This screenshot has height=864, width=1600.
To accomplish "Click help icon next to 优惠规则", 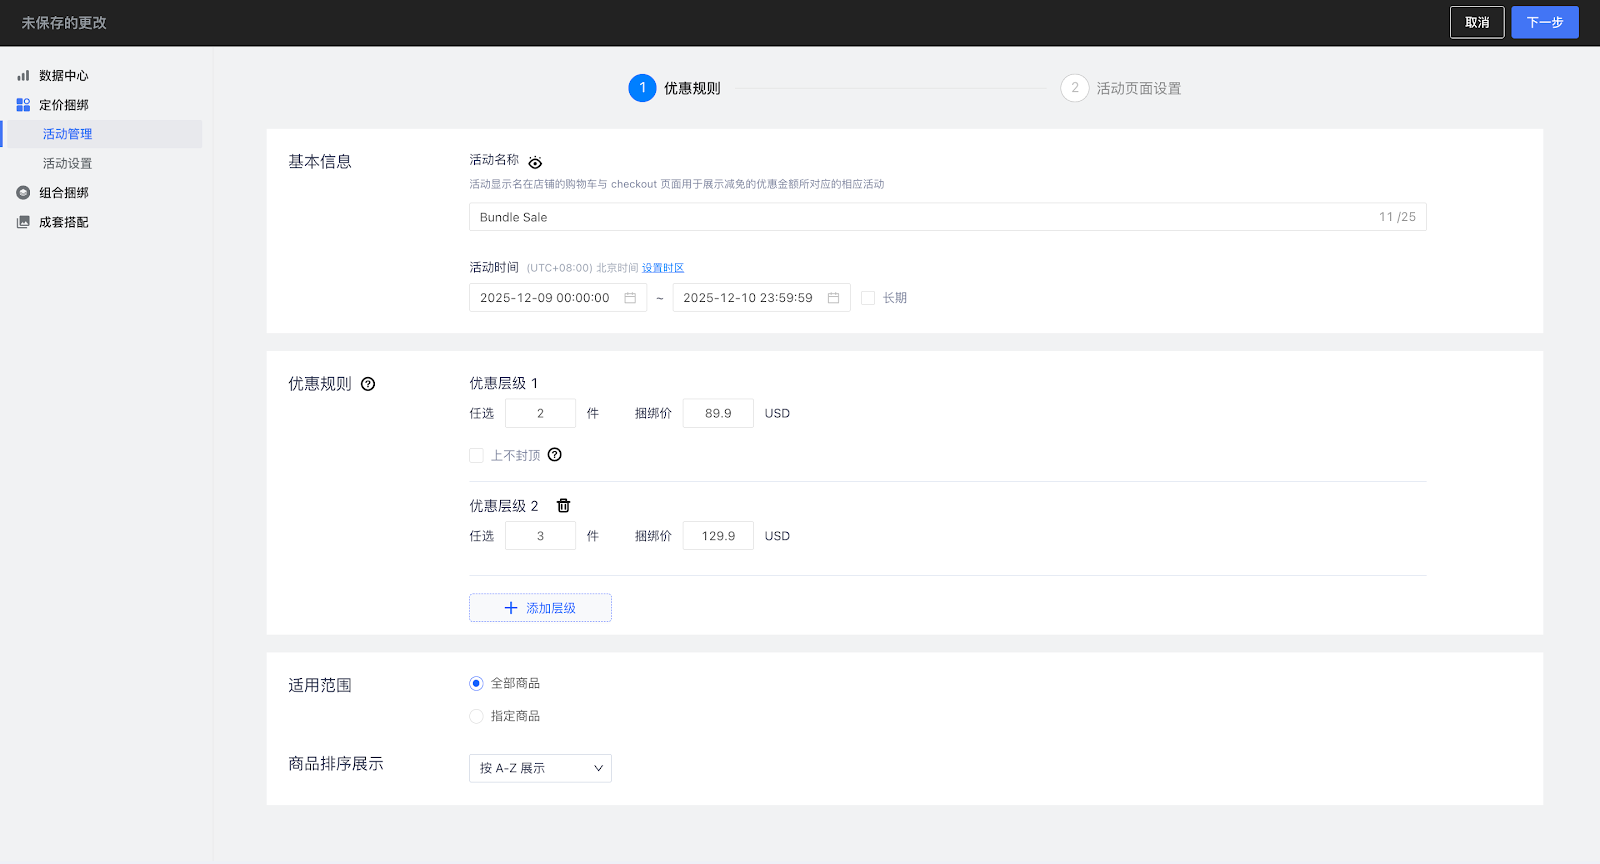I will click(368, 384).
